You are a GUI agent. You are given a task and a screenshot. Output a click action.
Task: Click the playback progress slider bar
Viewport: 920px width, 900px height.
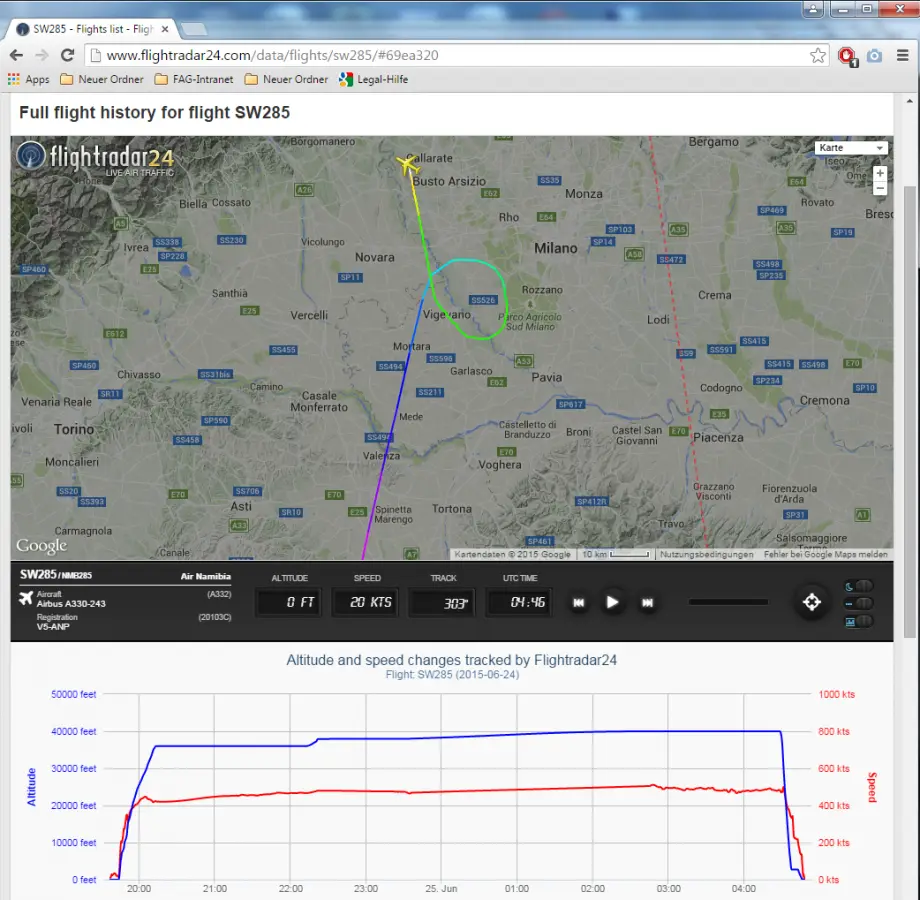click(x=728, y=602)
